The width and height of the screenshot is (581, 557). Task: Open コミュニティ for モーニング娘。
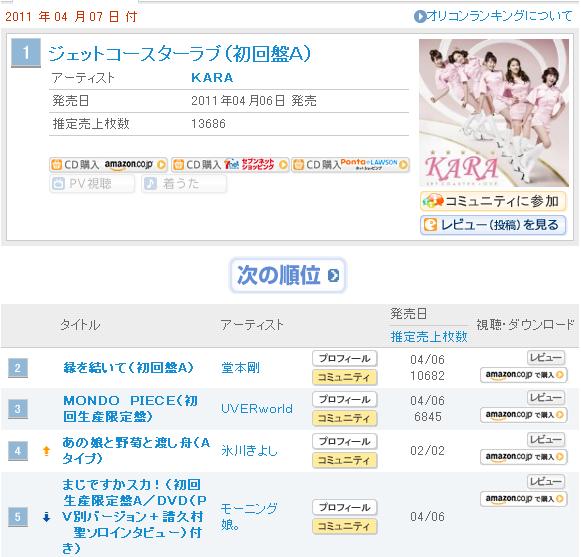coord(345,527)
